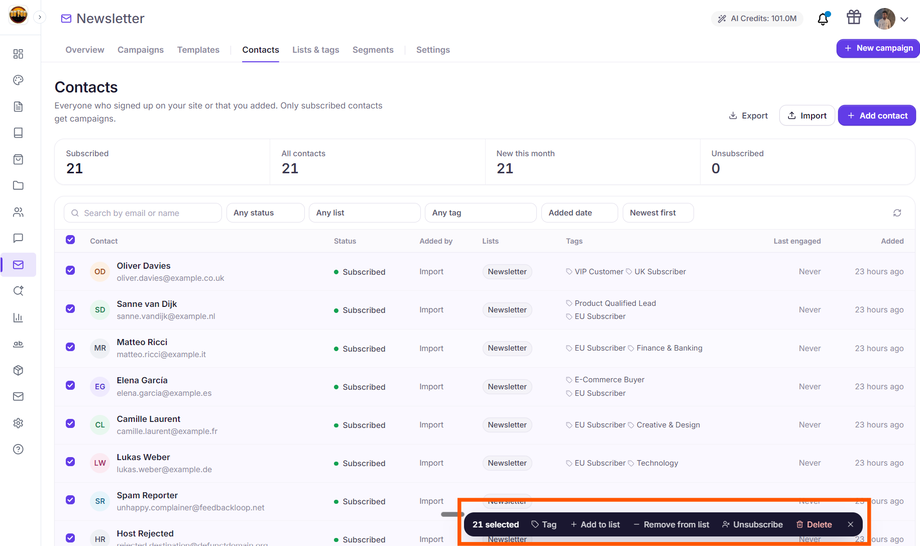Focus the Search by email or name field
The image size is (920, 546).
(143, 213)
